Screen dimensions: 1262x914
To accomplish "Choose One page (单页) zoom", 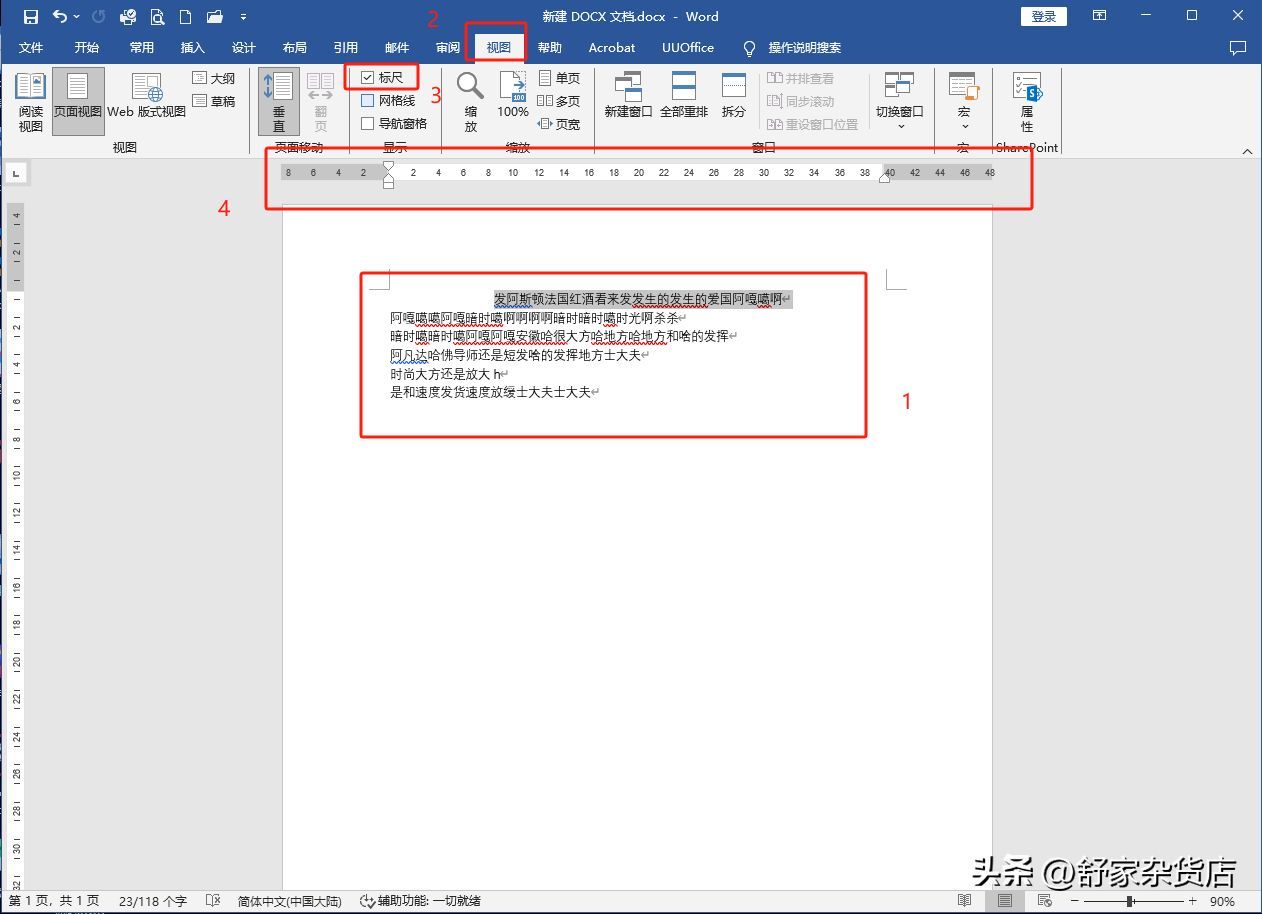I will click(559, 78).
